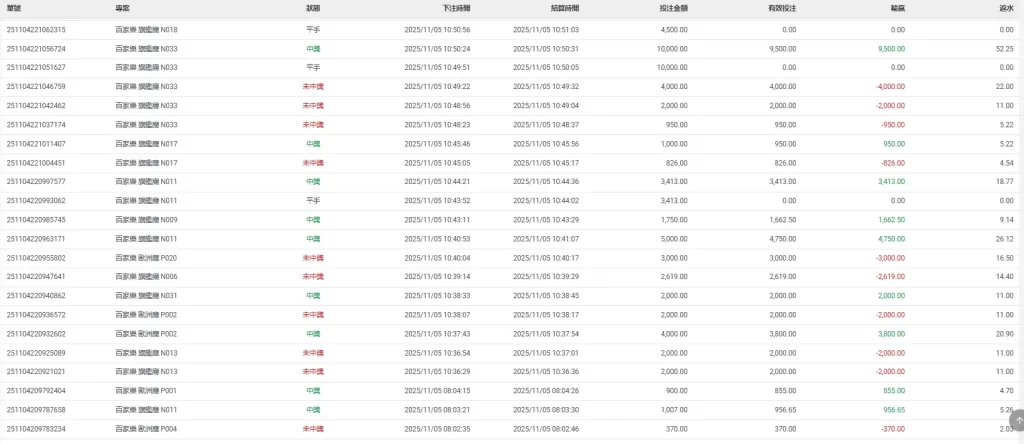Click the 百家樂 歐洲廳 P001 project cell
Screen dimensions: 1024x444
pyautogui.click(x=146, y=390)
